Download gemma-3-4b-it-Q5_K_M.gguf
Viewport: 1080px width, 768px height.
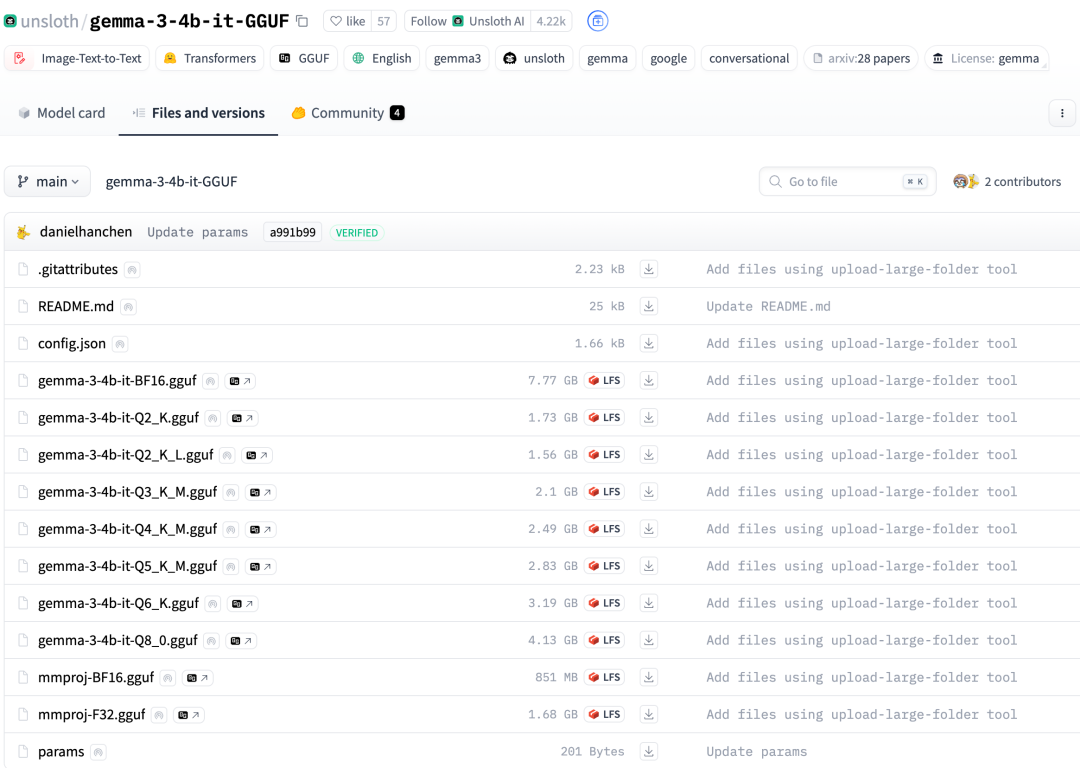click(648, 567)
